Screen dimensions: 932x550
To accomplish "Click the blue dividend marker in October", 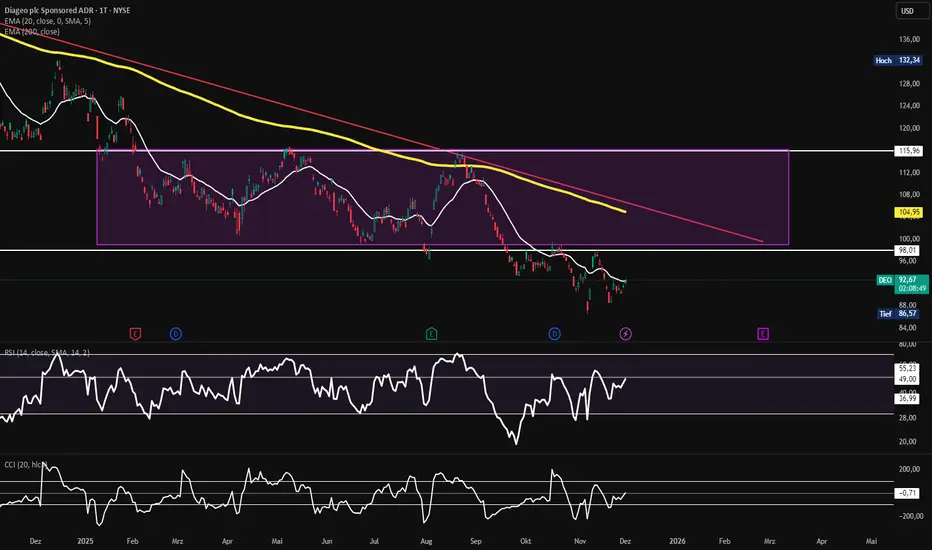I will tap(554, 332).
